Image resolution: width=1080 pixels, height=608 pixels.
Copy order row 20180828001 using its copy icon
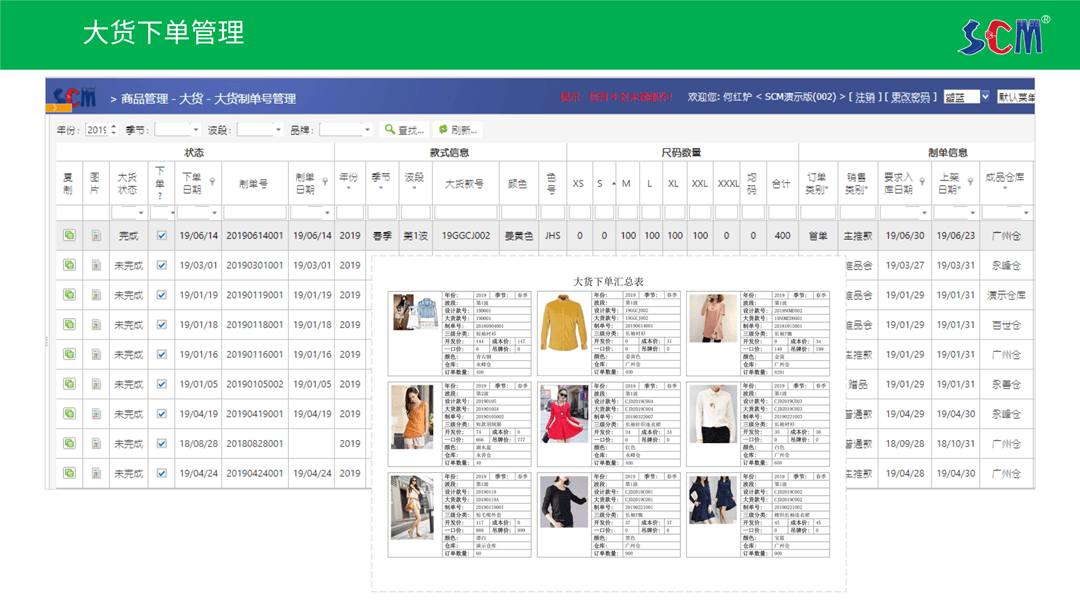[69, 443]
